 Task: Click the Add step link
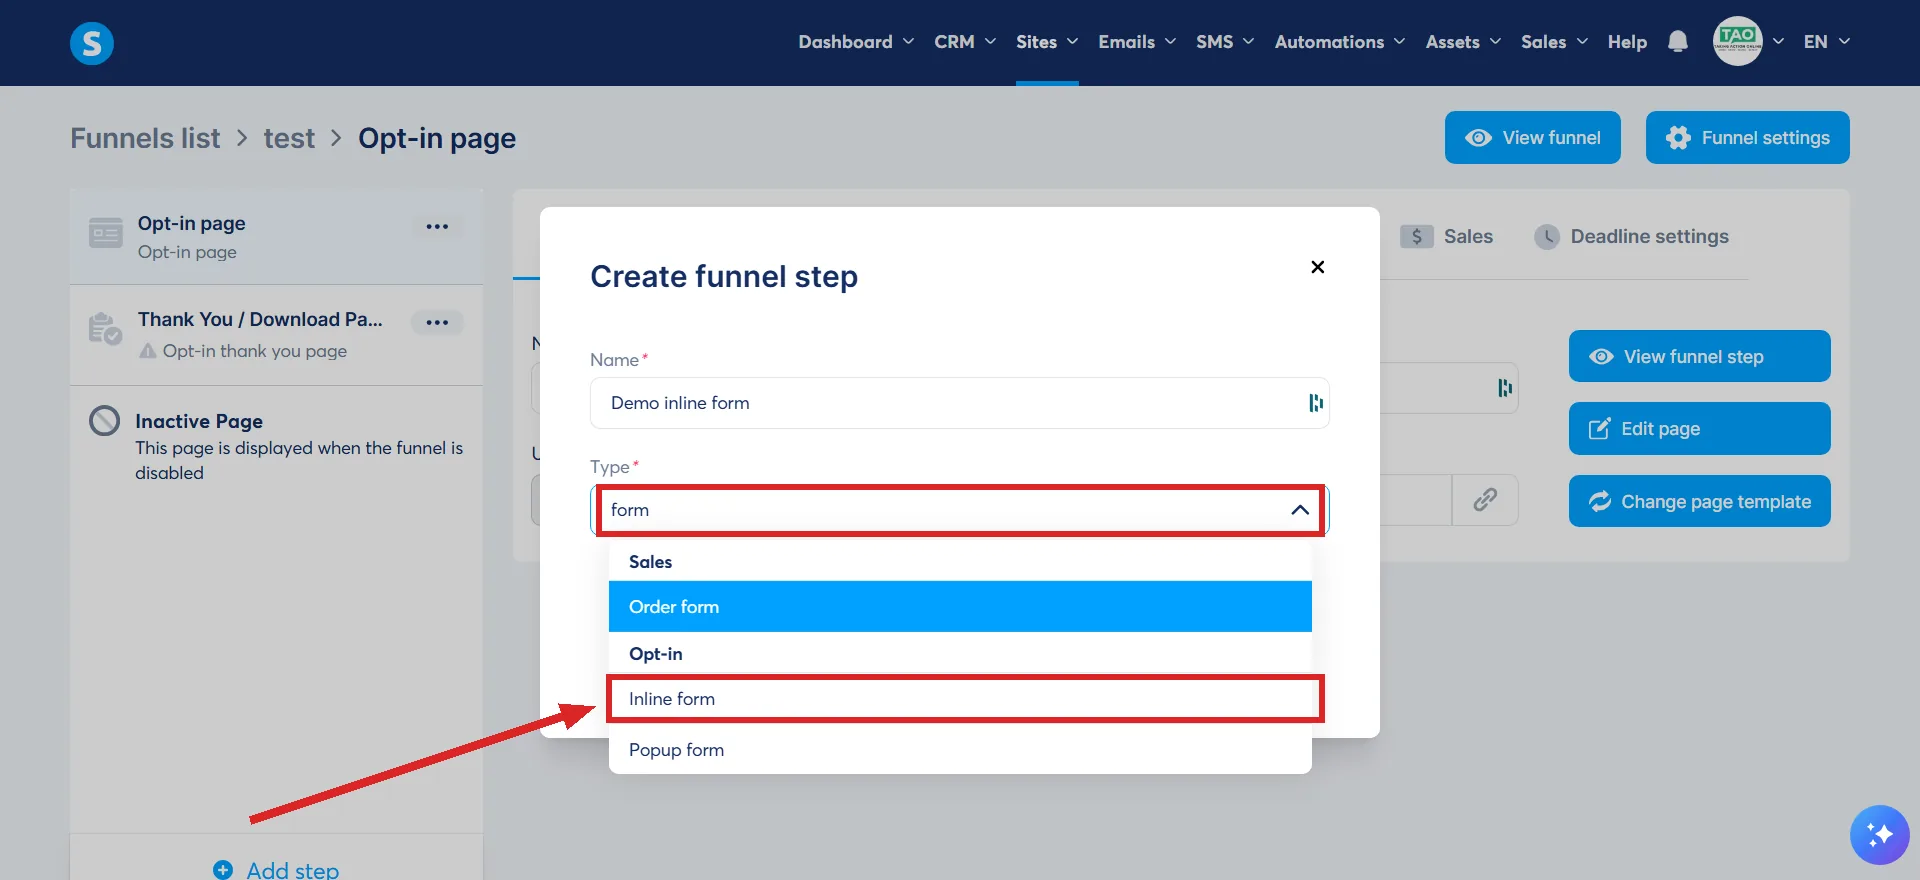(x=276, y=870)
